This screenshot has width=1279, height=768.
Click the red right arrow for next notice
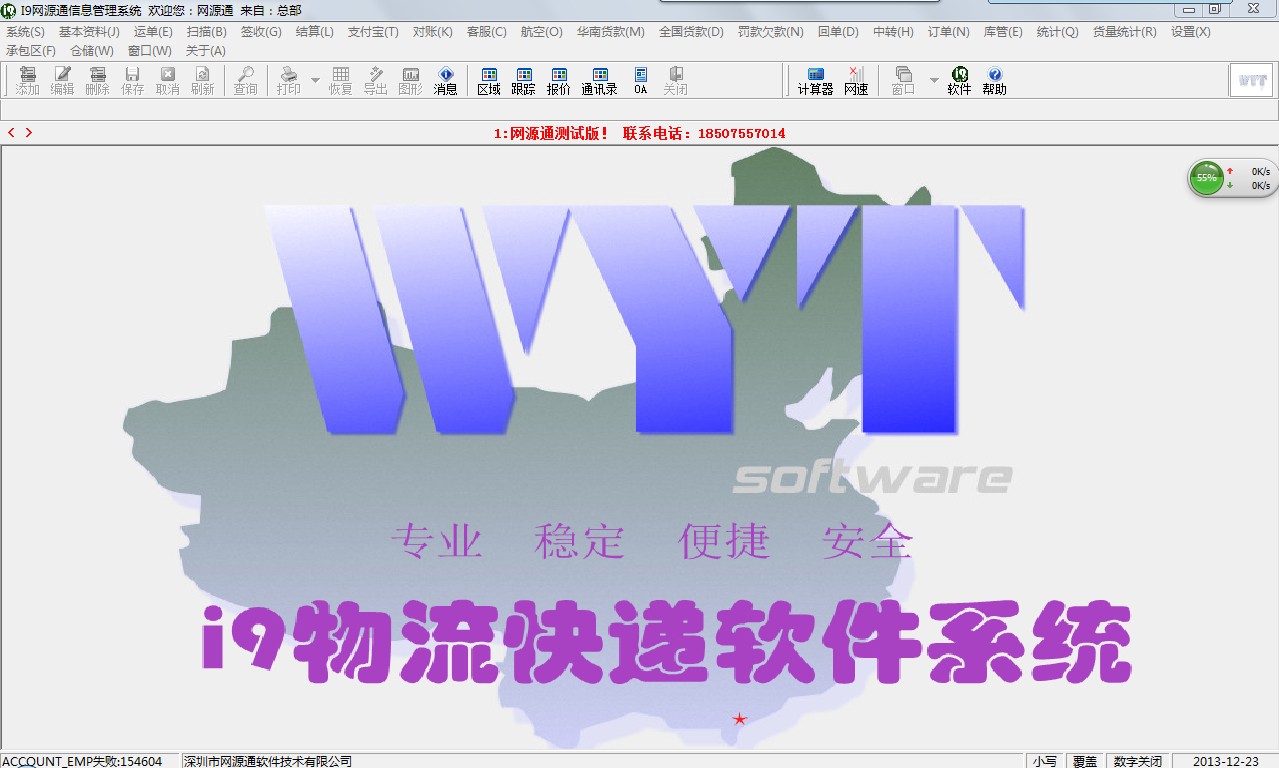pos(29,133)
